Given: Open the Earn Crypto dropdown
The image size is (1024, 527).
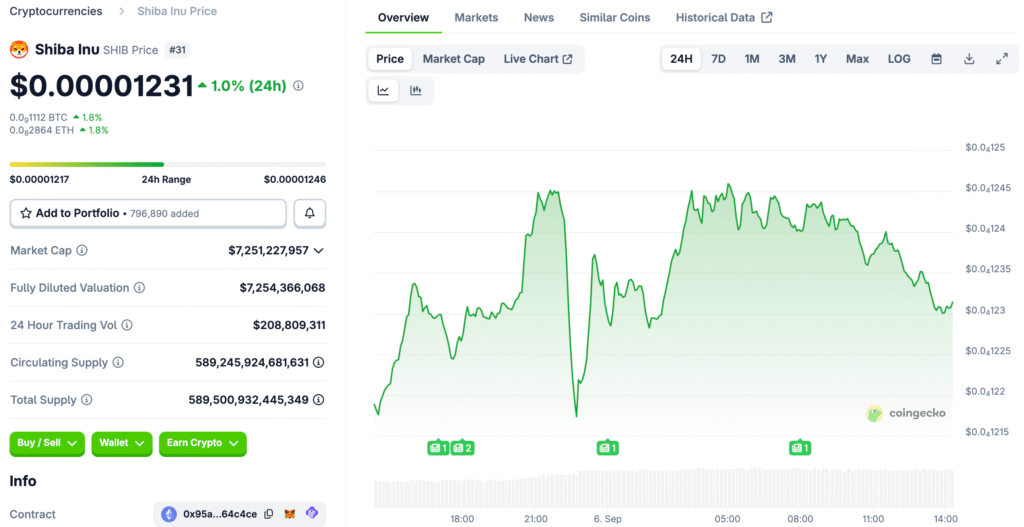Looking at the screenshot, I should coord(203,443).
